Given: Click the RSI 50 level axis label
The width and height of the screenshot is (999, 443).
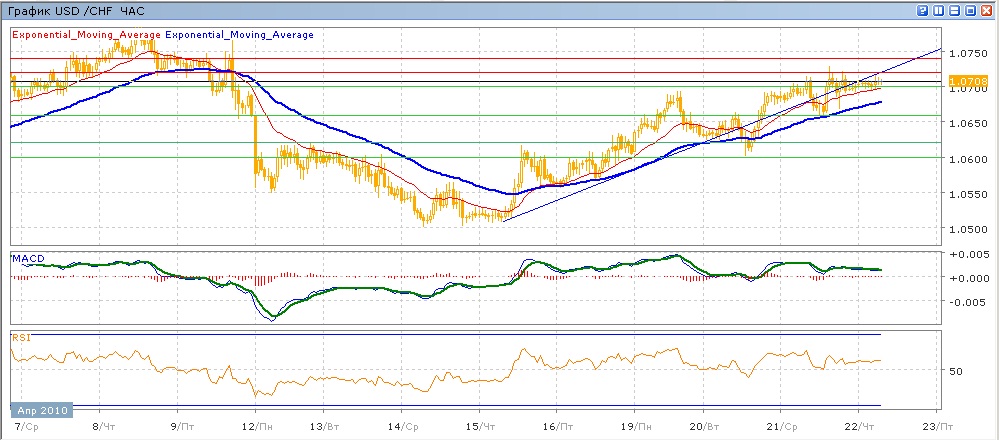Looking at the screenshot, I should point(955,371).
